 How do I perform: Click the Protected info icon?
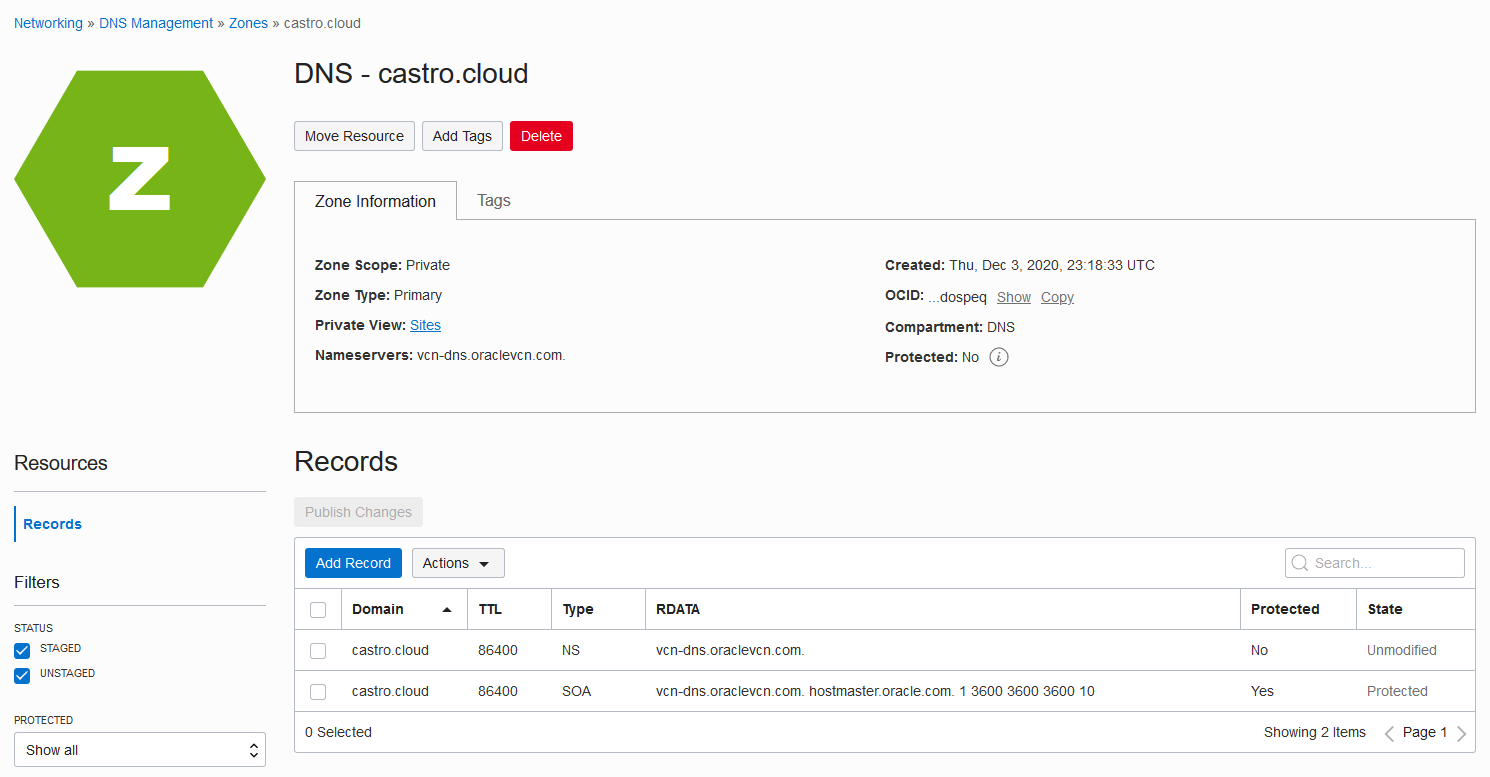point(998,357)
